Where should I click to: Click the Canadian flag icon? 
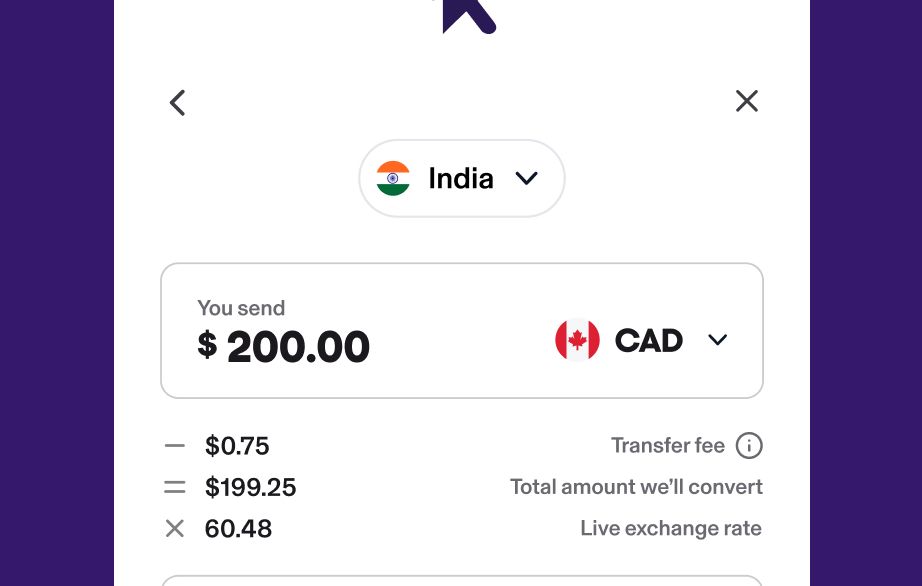577,340
